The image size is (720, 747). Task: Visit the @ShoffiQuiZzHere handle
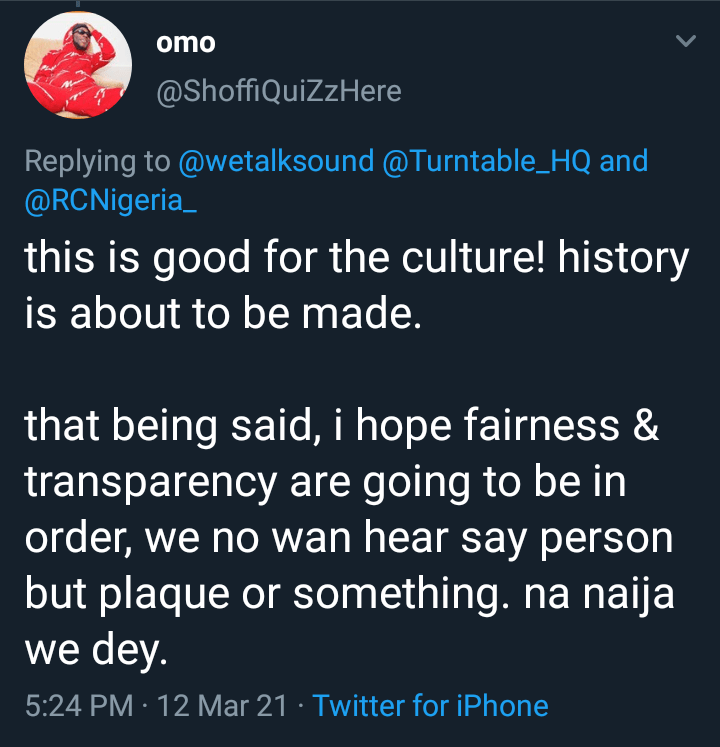[279, 92]
